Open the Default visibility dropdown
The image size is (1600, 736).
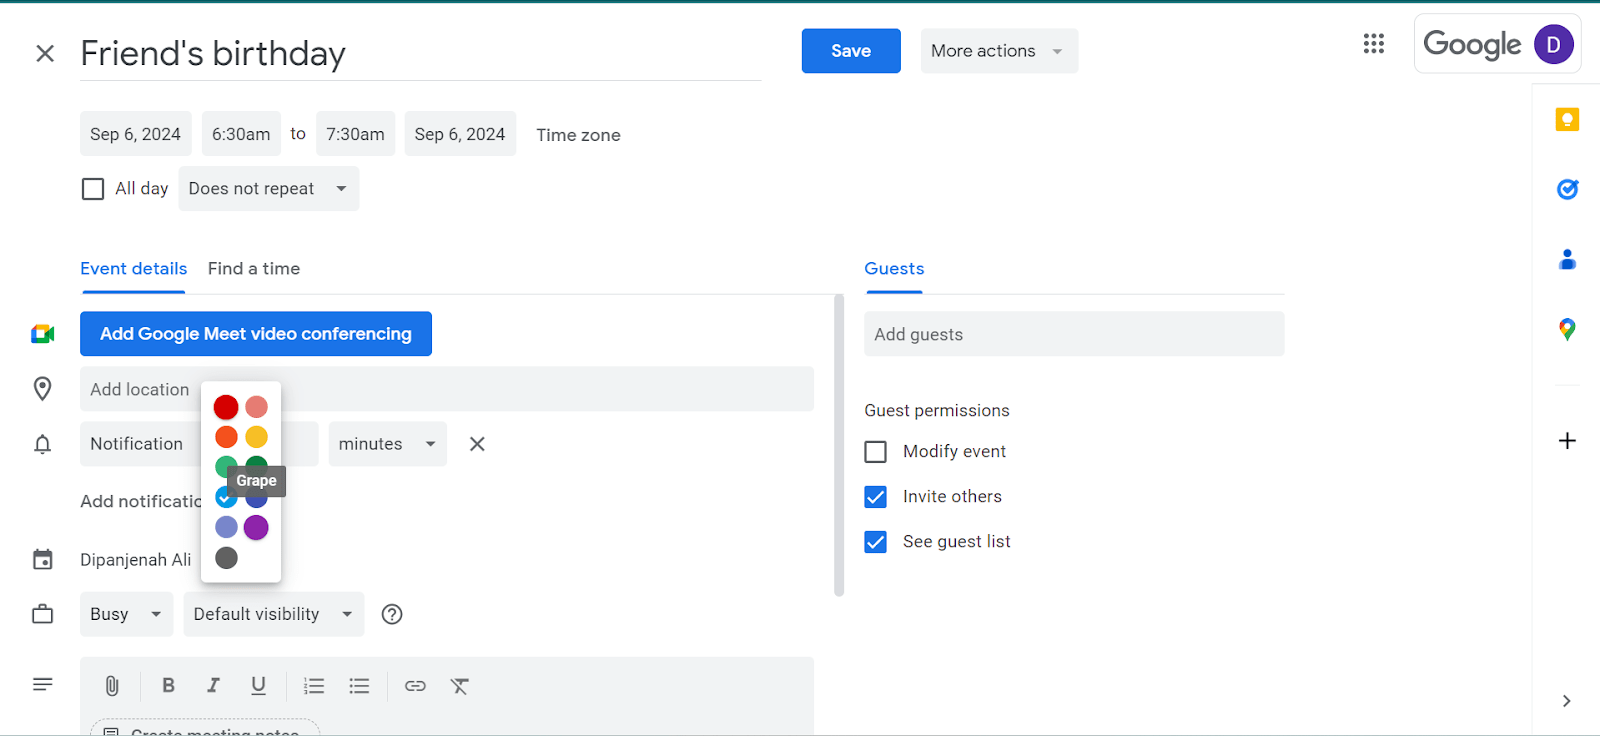[x=273, y=614]
